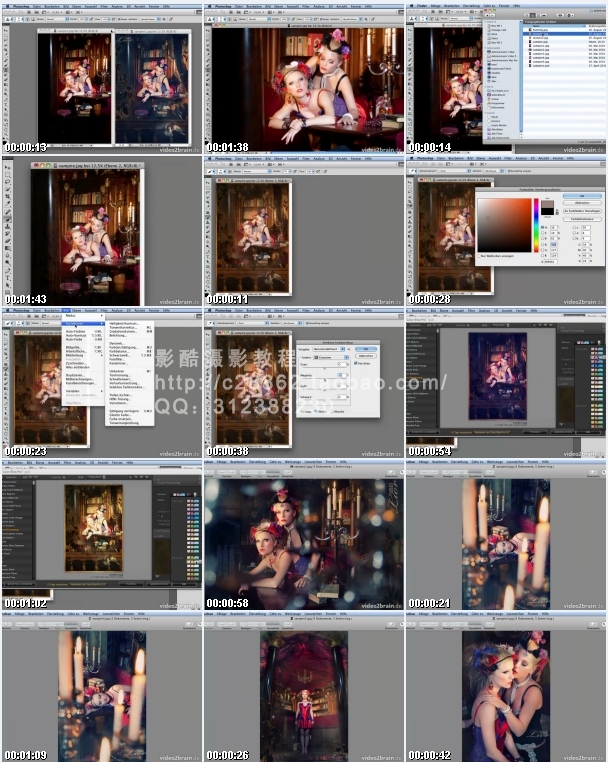608x762 pixels.
Task: Click Apple menu icon in the 00:00:28 frame
Action: (x=409, y=158)
